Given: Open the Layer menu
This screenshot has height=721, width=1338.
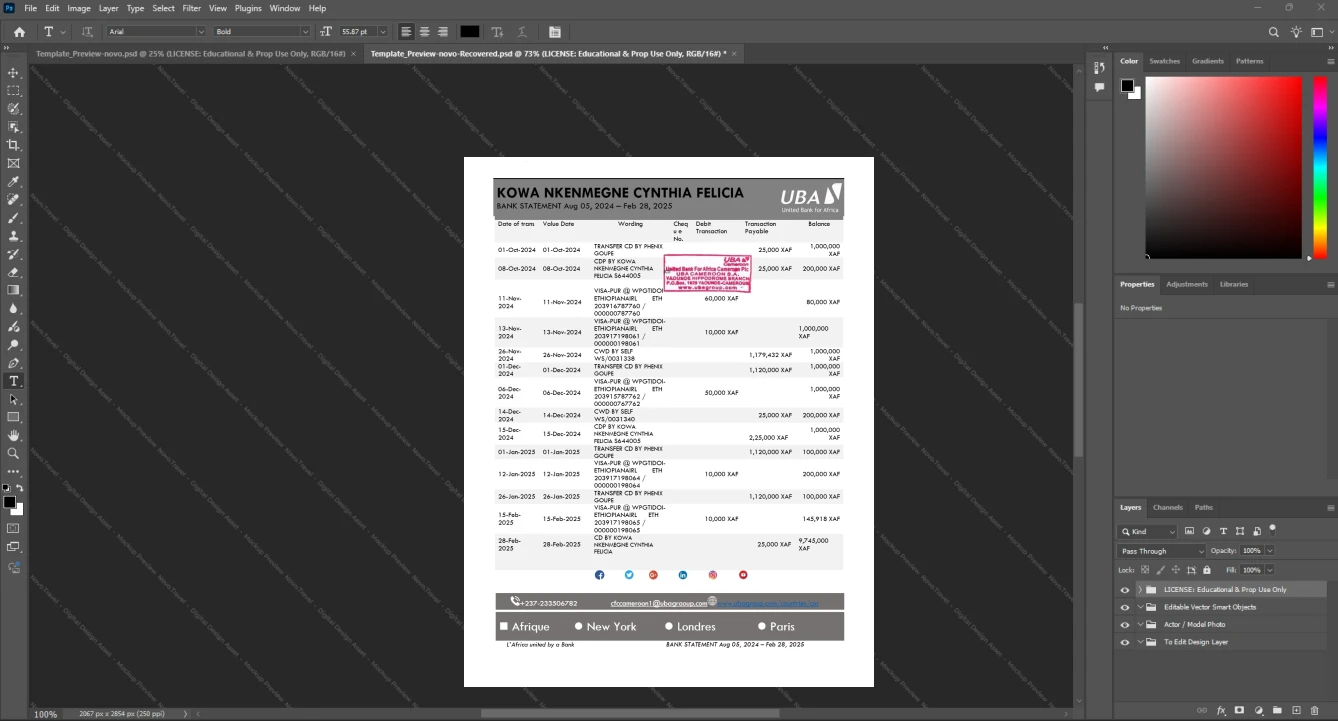Looking at the screenshot, I should click(x=108, y=8).
